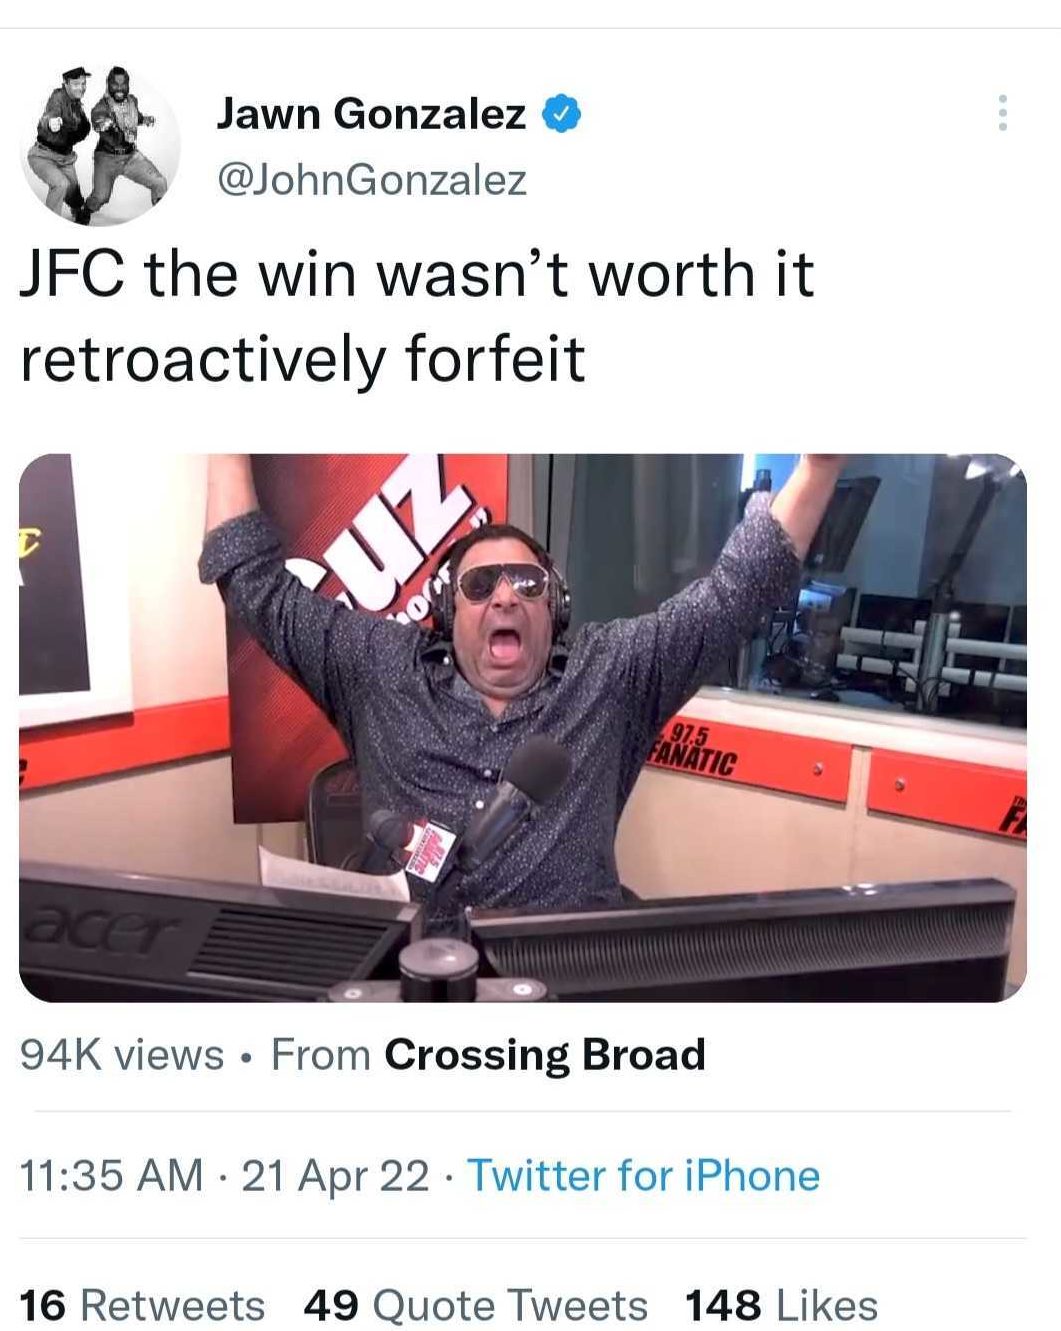The height and width of the screenshot is (1331, 1061).
Task: Play the embedded radio studio video
Action: 523,728
